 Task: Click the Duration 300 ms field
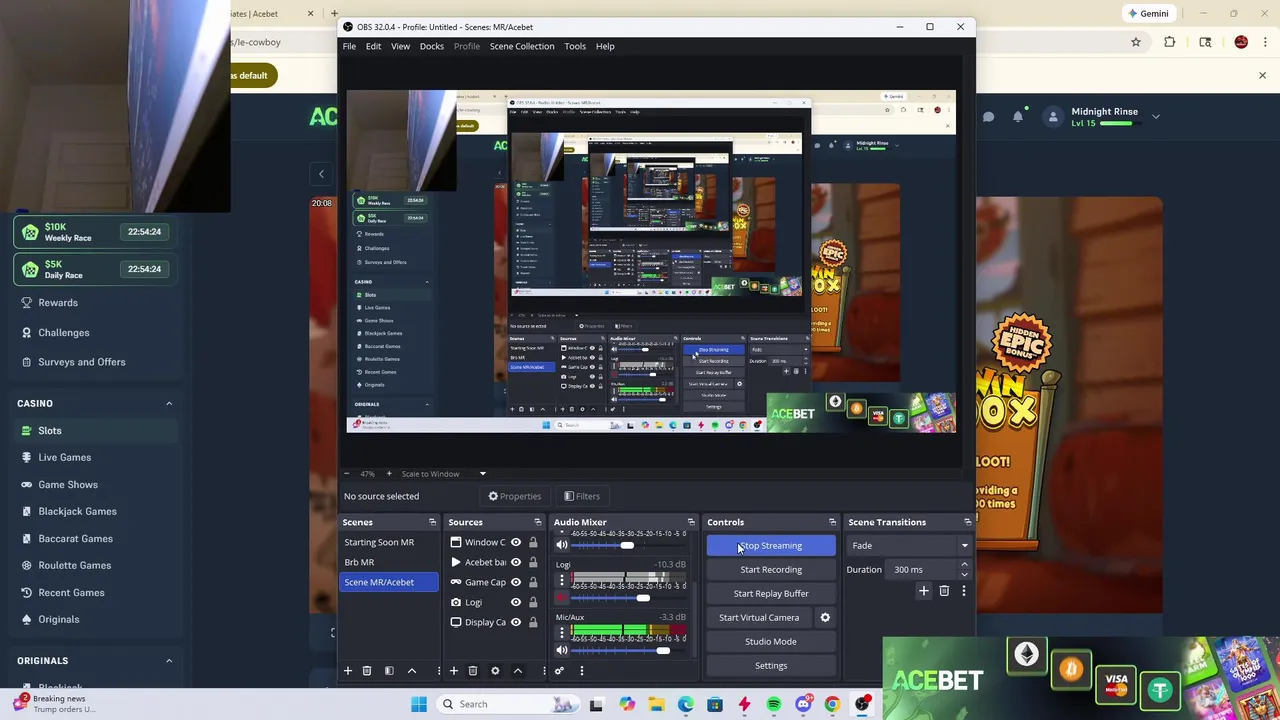[922, 570]
